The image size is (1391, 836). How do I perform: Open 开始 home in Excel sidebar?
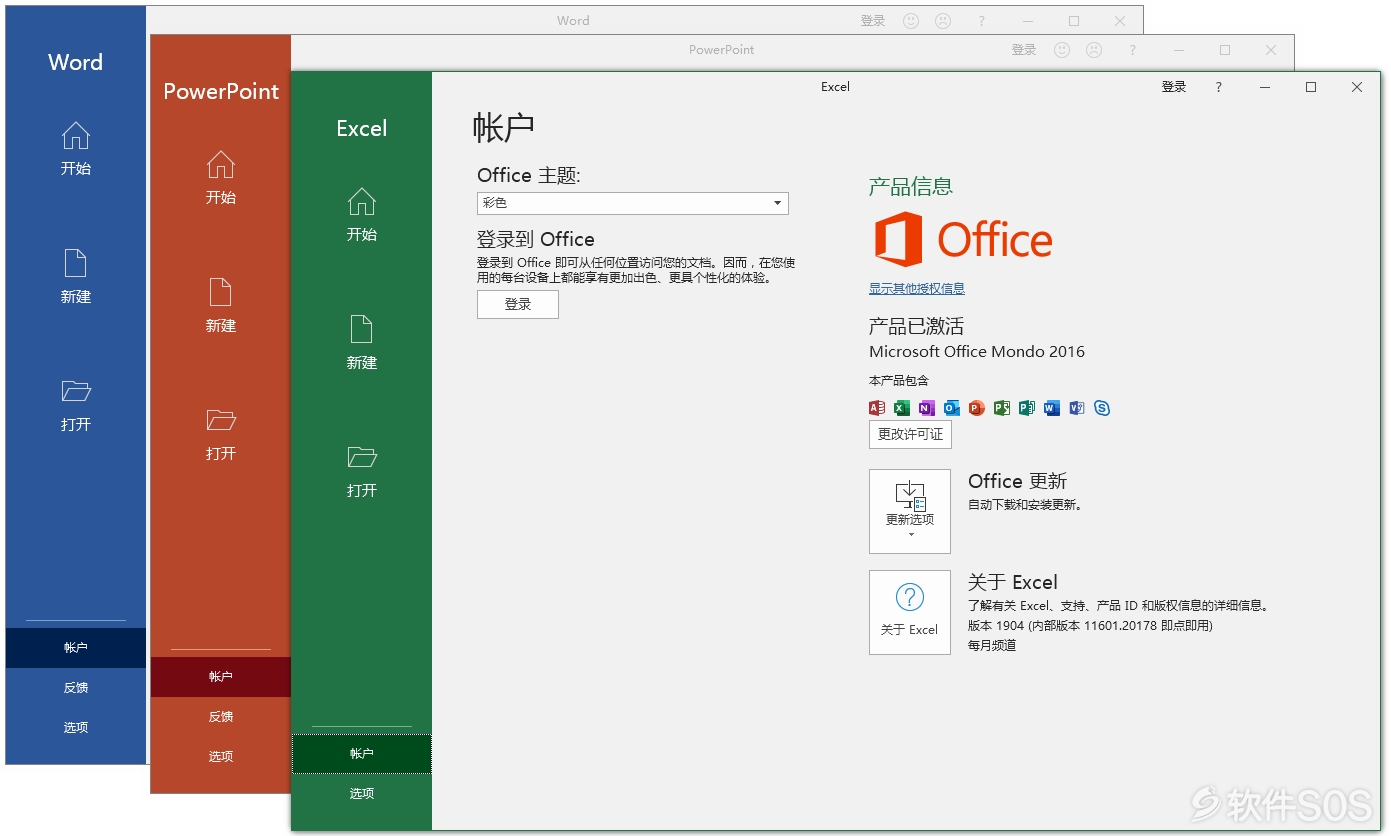[x=362, y=215]
